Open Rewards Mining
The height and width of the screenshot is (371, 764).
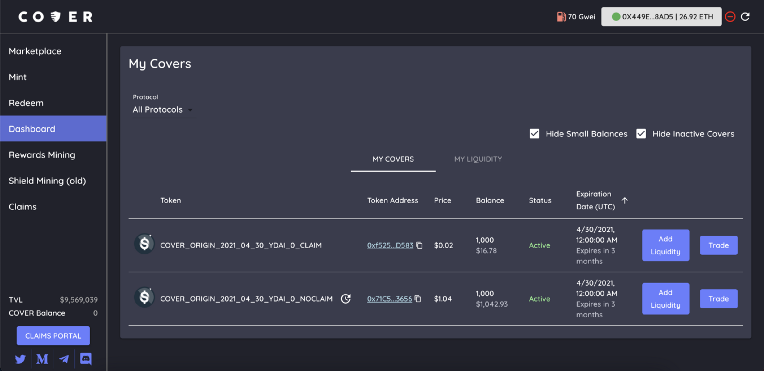coord(53,155)
